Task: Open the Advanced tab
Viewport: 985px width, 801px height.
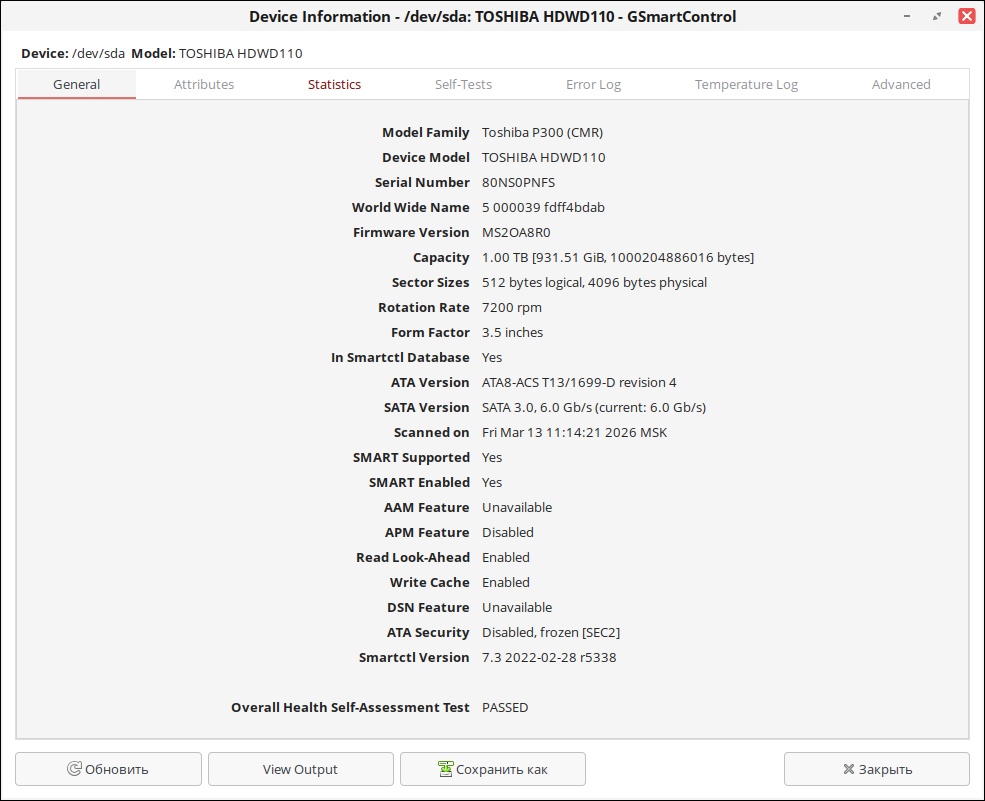Action: [901, 85]
